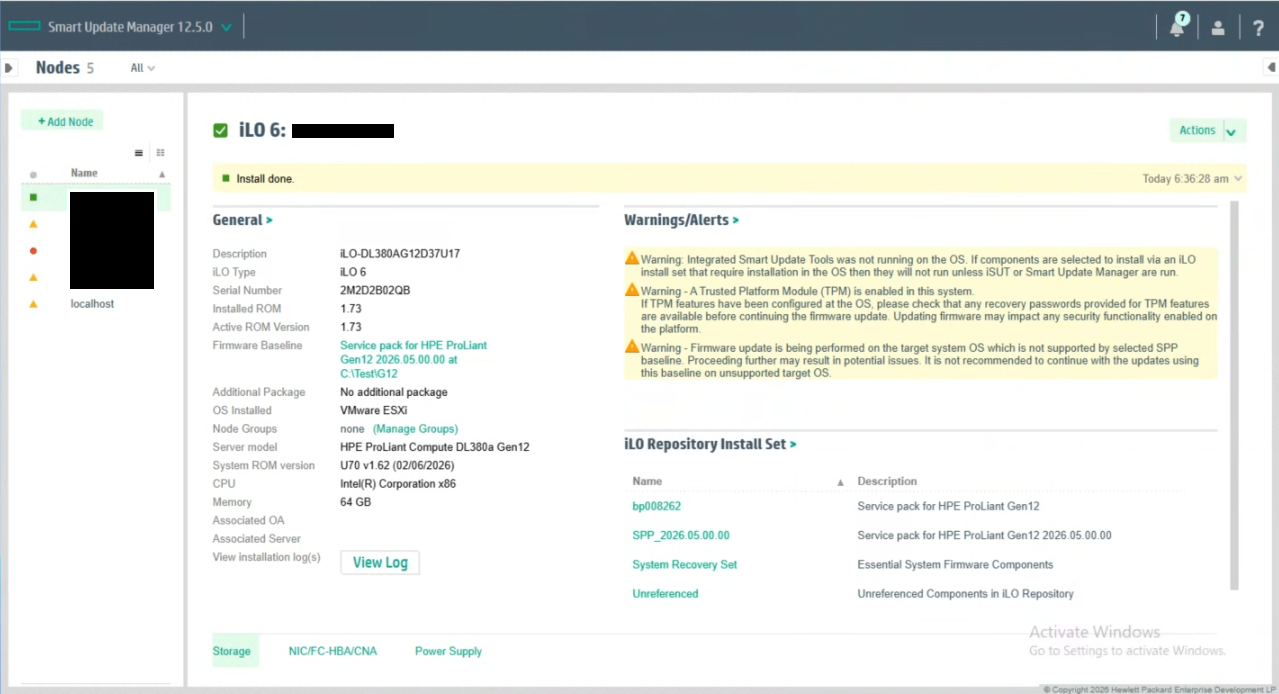Open the iLO Repository Install Set section
This screenshot has width=1279, height=694.
point(710,444)
